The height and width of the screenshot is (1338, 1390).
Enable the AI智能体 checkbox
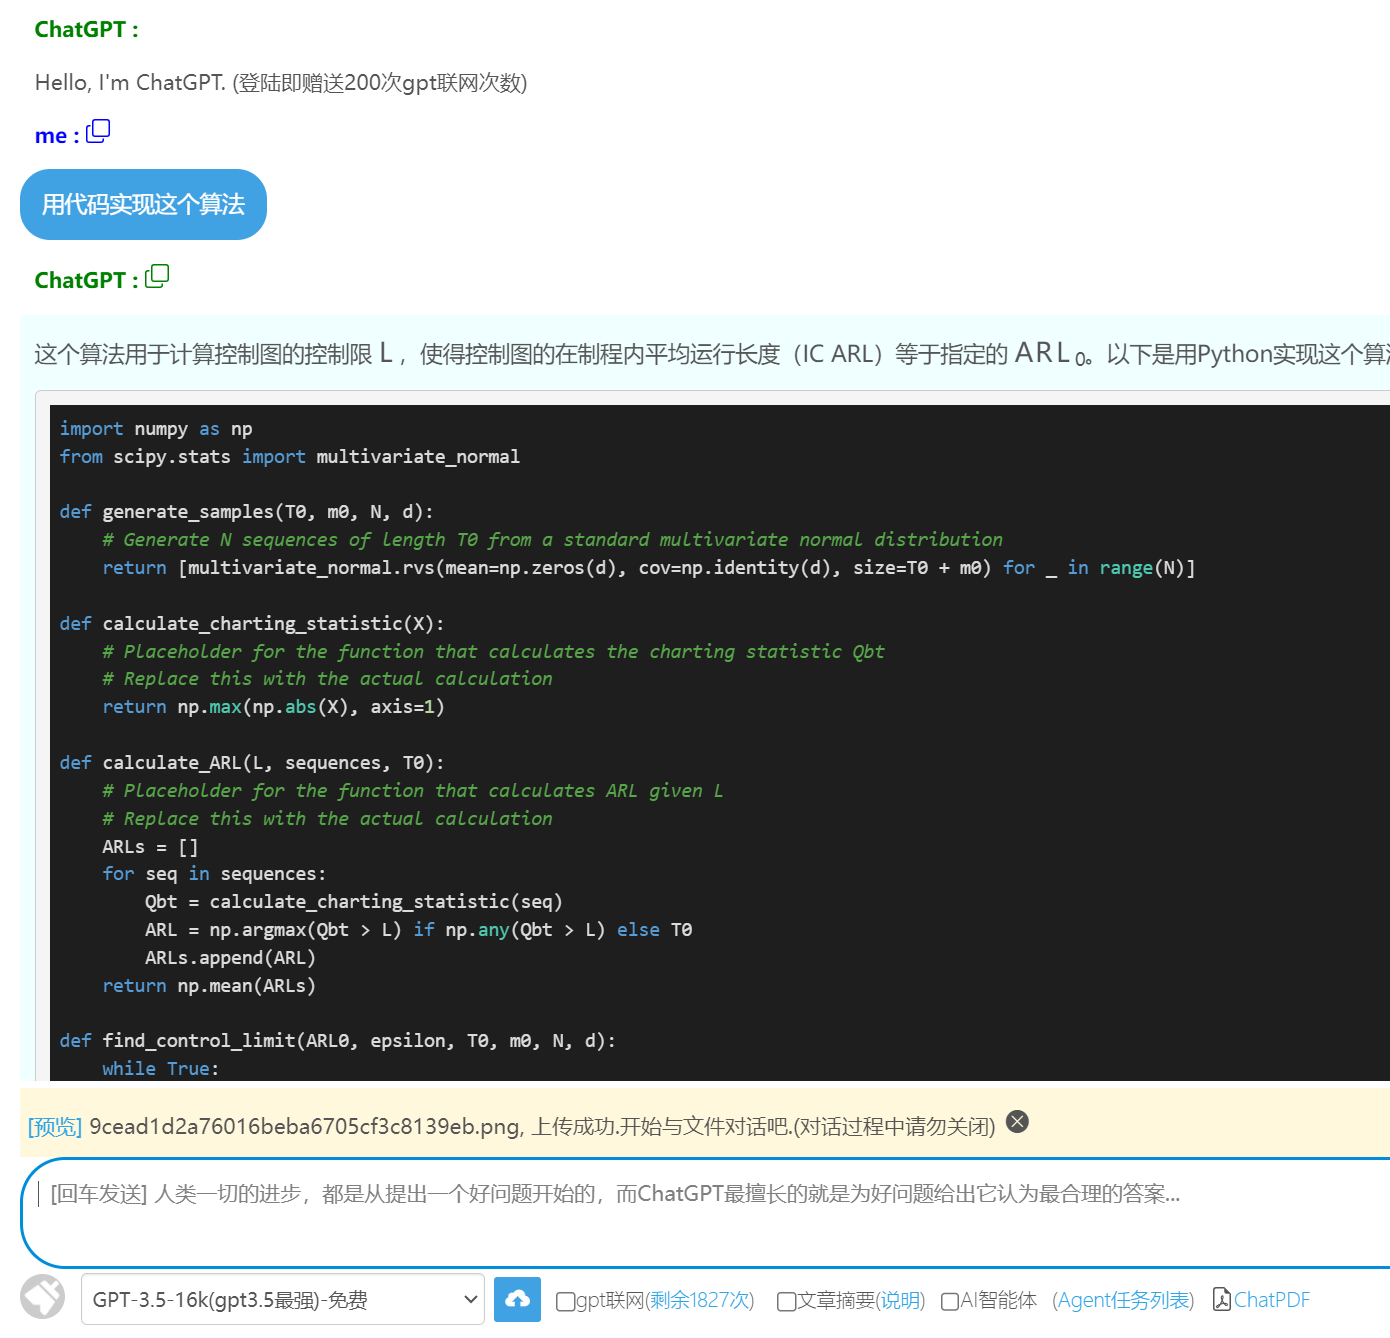point(950,1301)
